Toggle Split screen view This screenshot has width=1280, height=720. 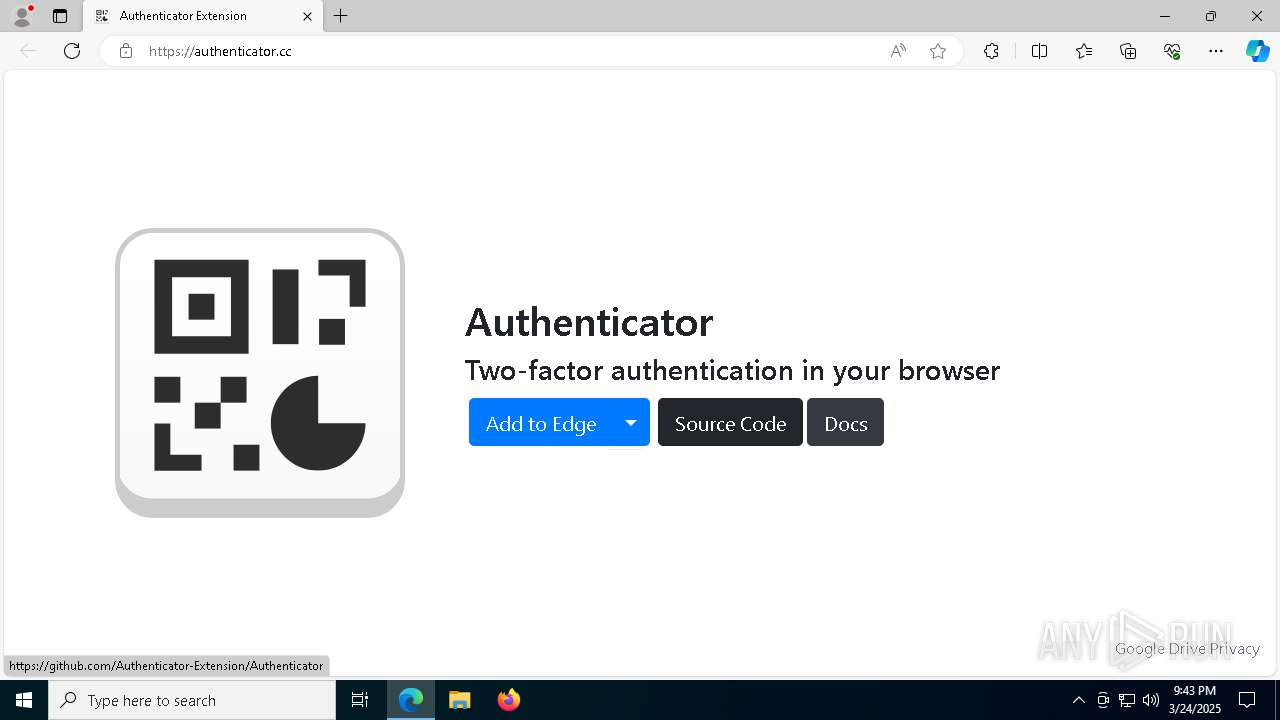1039,51
